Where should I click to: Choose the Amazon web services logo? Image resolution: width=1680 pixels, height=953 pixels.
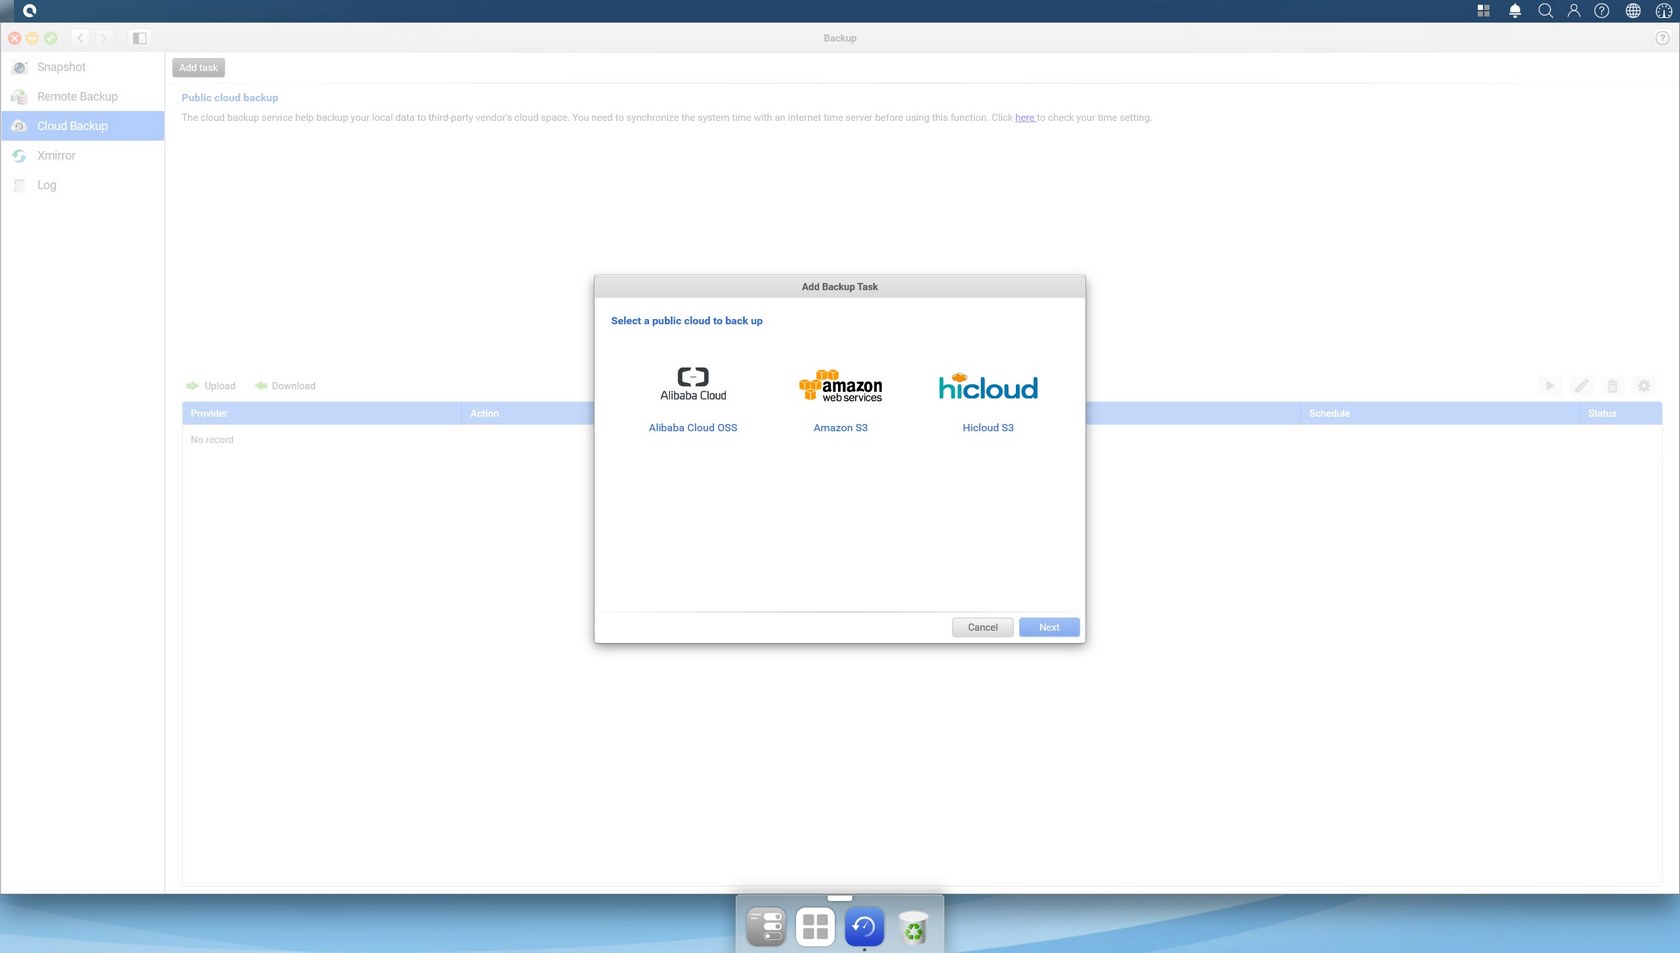[x=840, y=386]
